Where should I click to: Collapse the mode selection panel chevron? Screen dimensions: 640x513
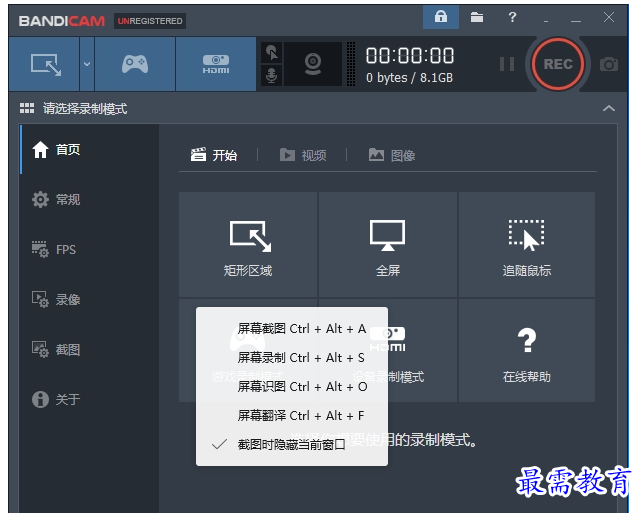coord(609,108)
